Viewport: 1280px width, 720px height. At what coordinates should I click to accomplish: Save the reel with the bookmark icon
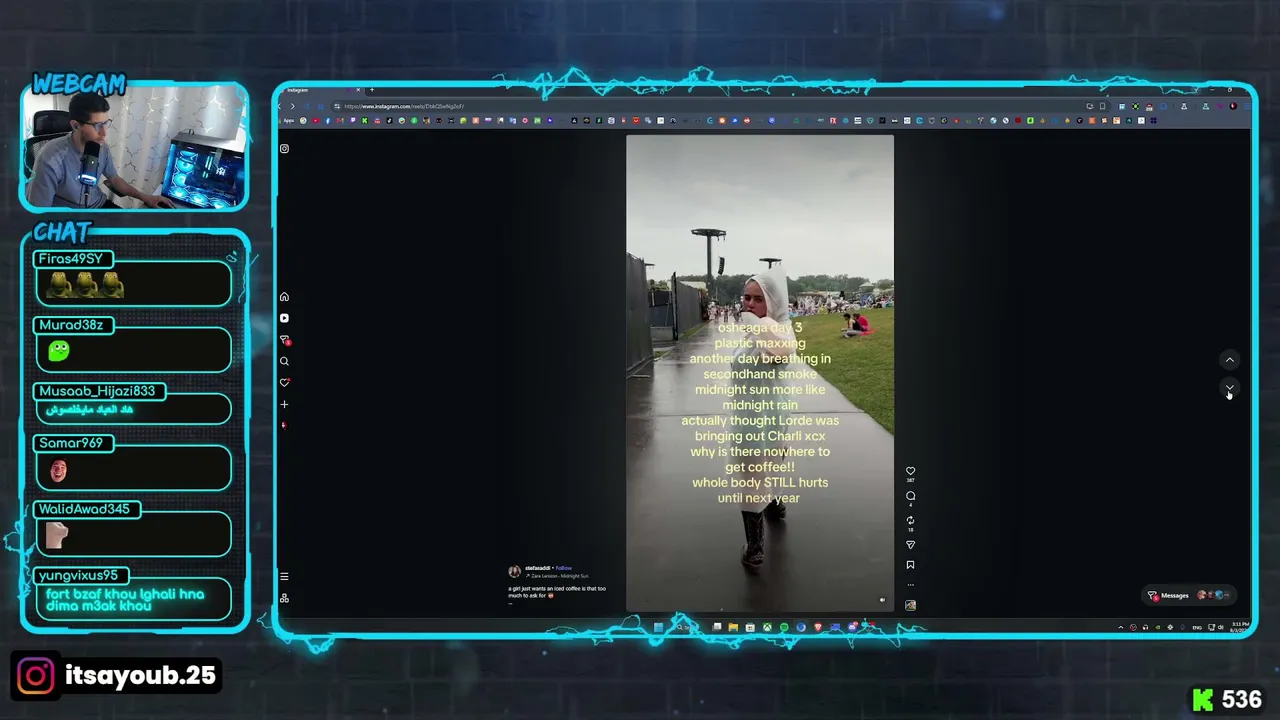(910, 565)
